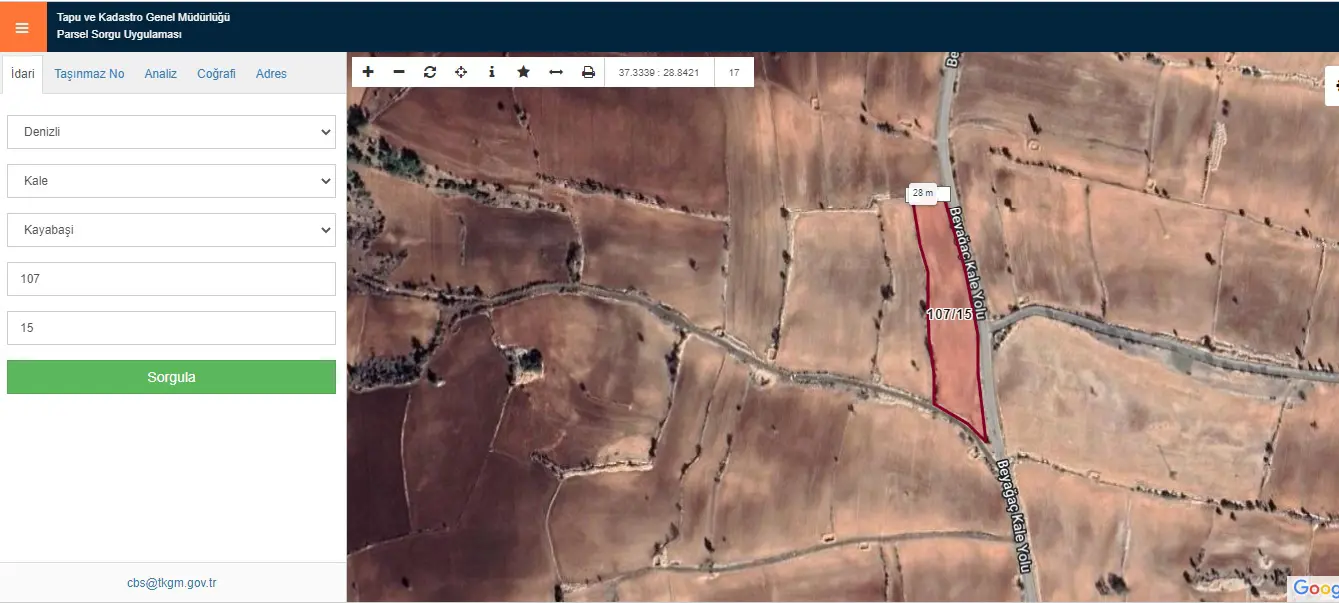
Task: Expand the Kale district dropdown
Action: point(171,181)
